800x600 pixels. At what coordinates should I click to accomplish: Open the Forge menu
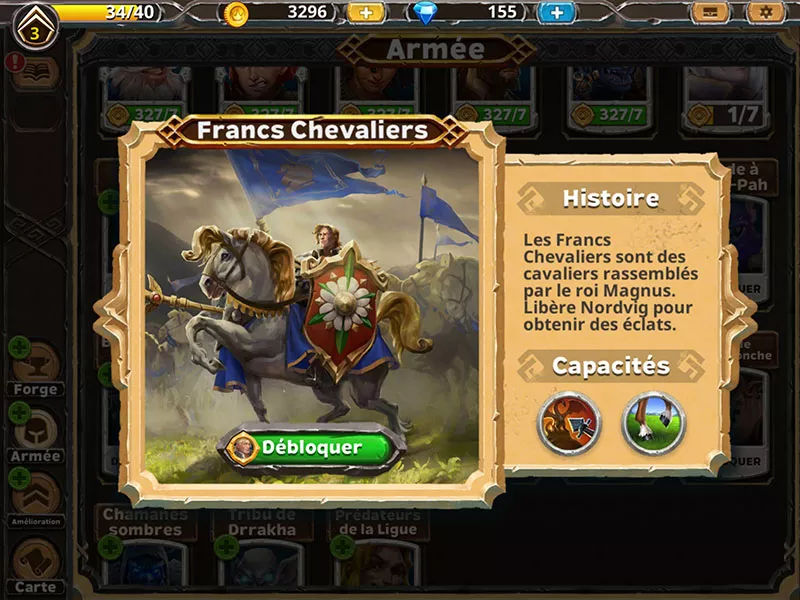click(35, 369)
